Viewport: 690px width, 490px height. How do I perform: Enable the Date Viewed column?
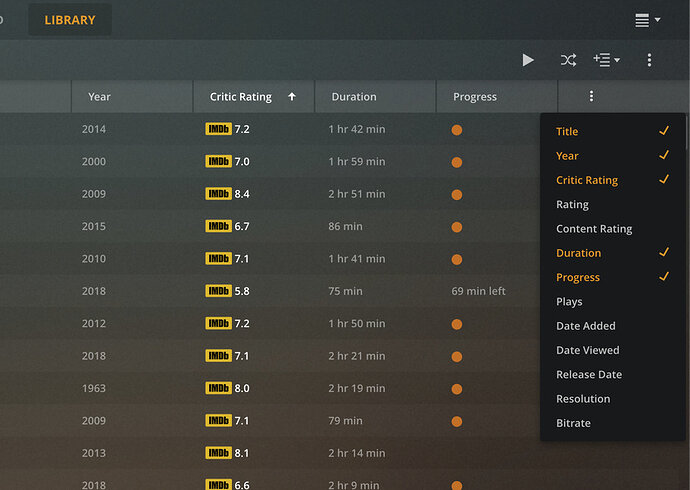(613, 350)
